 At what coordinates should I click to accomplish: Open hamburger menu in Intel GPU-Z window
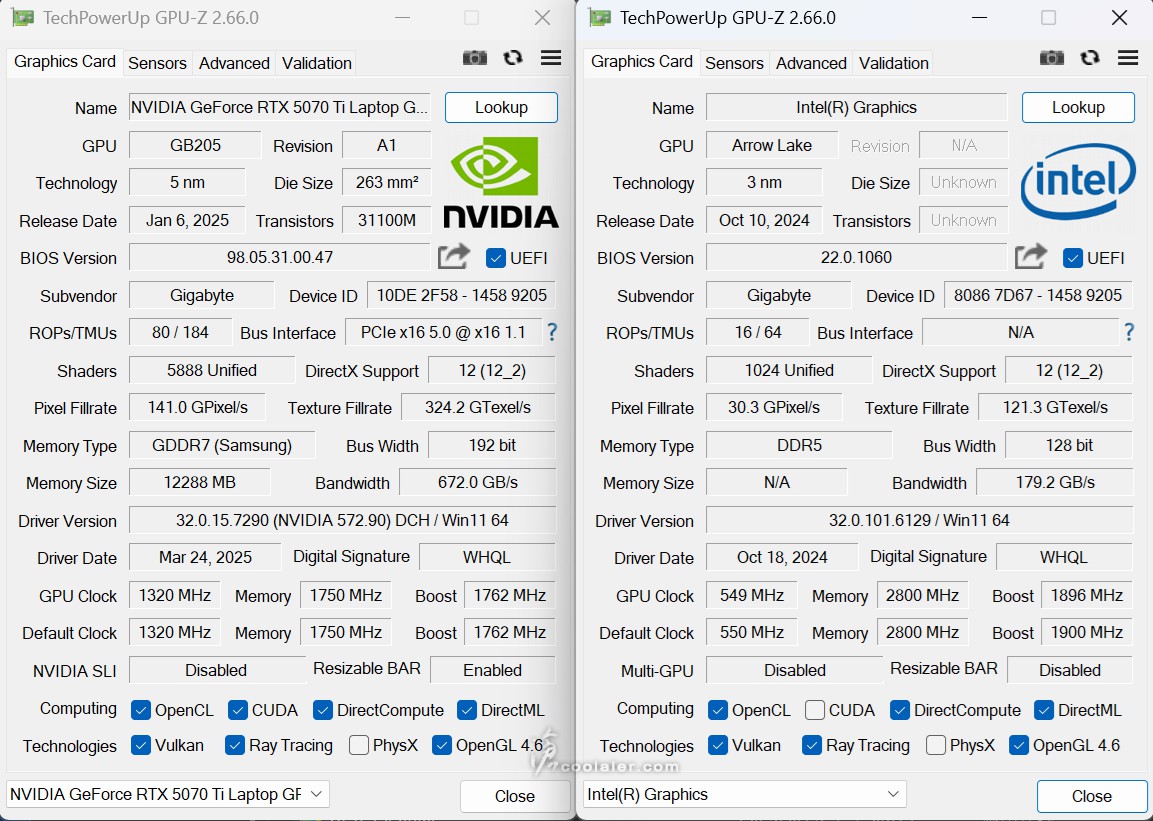pyautogui.click(x=1128, y=57)
